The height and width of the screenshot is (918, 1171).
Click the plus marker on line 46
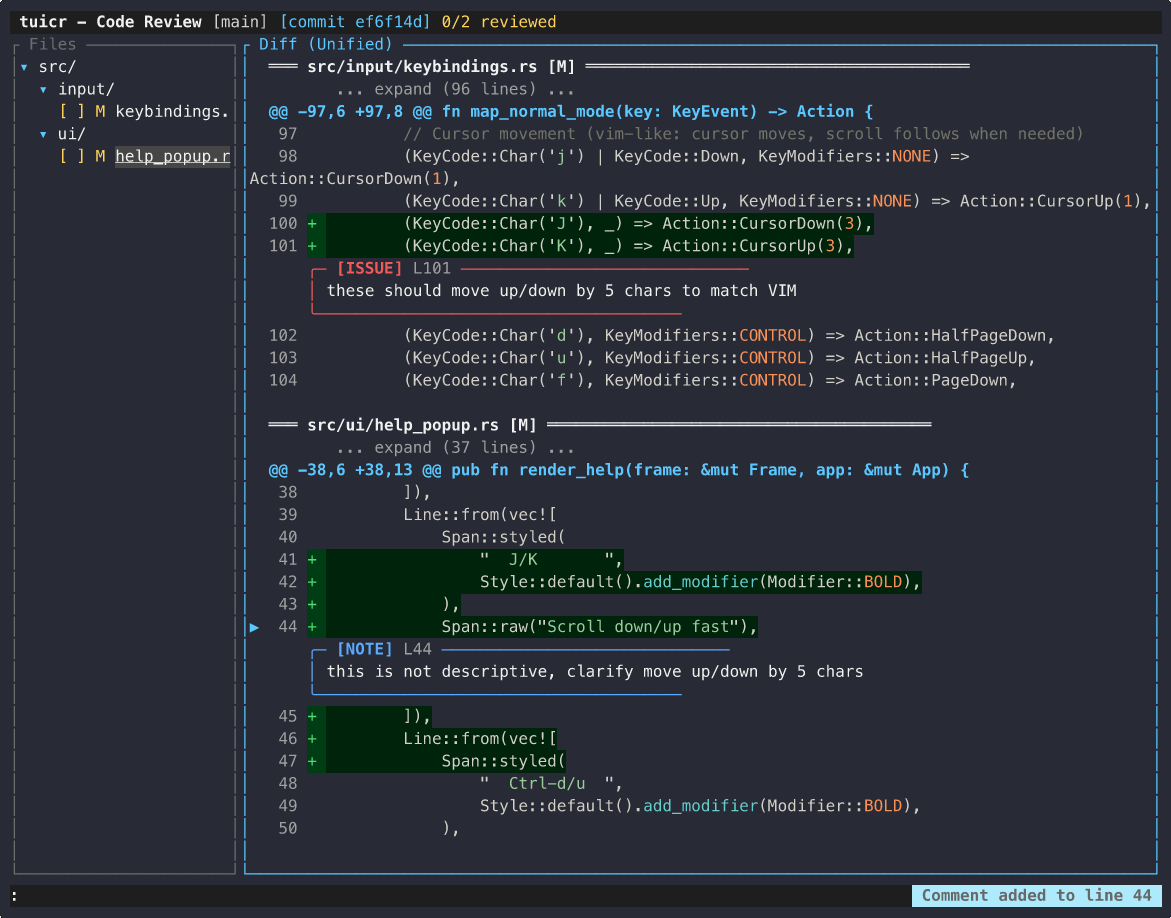[x=312, y=739]
